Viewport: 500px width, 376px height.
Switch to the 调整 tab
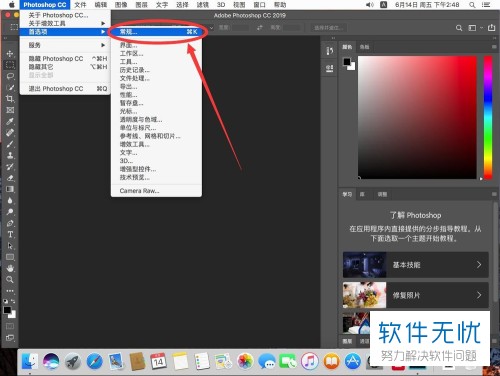(382, 194)
